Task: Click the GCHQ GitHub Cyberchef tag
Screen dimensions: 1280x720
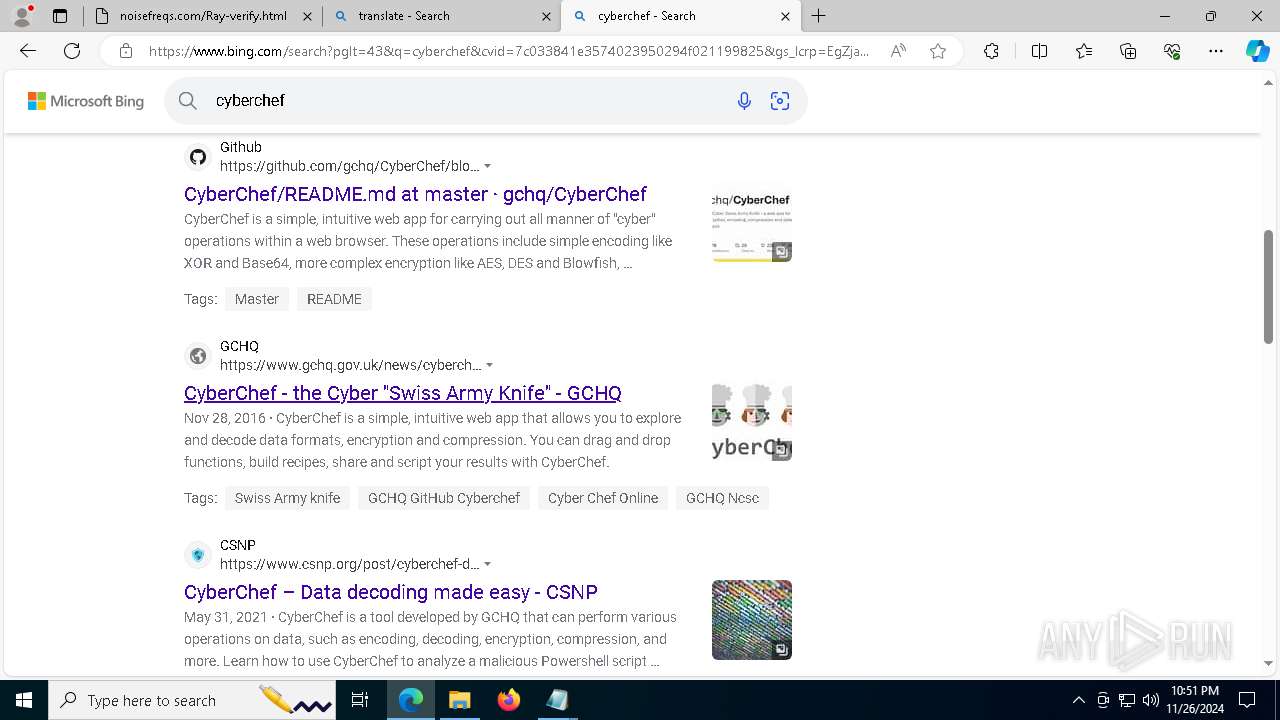Action: coord(444,498)
